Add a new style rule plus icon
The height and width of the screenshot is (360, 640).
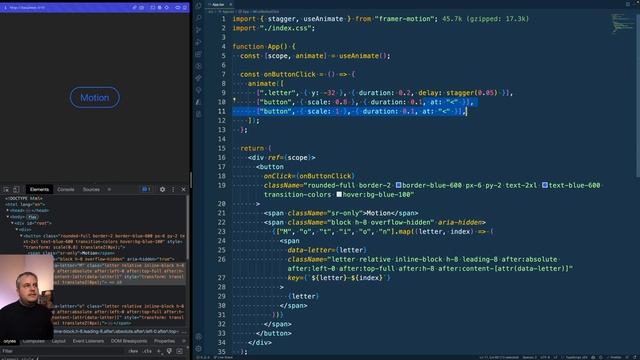[159, 351]
